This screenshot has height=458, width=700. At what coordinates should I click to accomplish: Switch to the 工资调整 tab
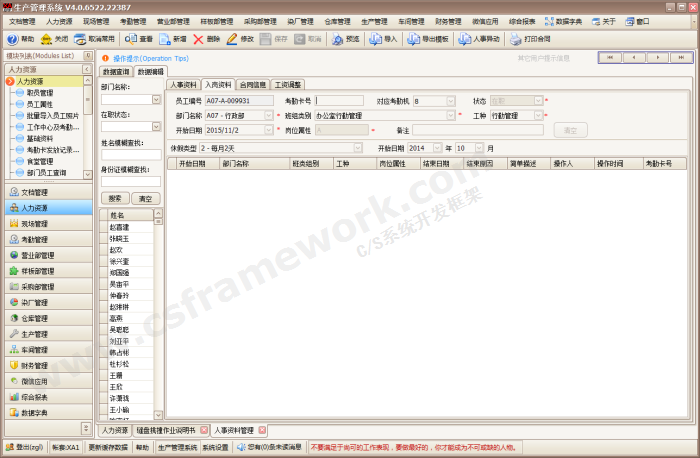(287, 85)
